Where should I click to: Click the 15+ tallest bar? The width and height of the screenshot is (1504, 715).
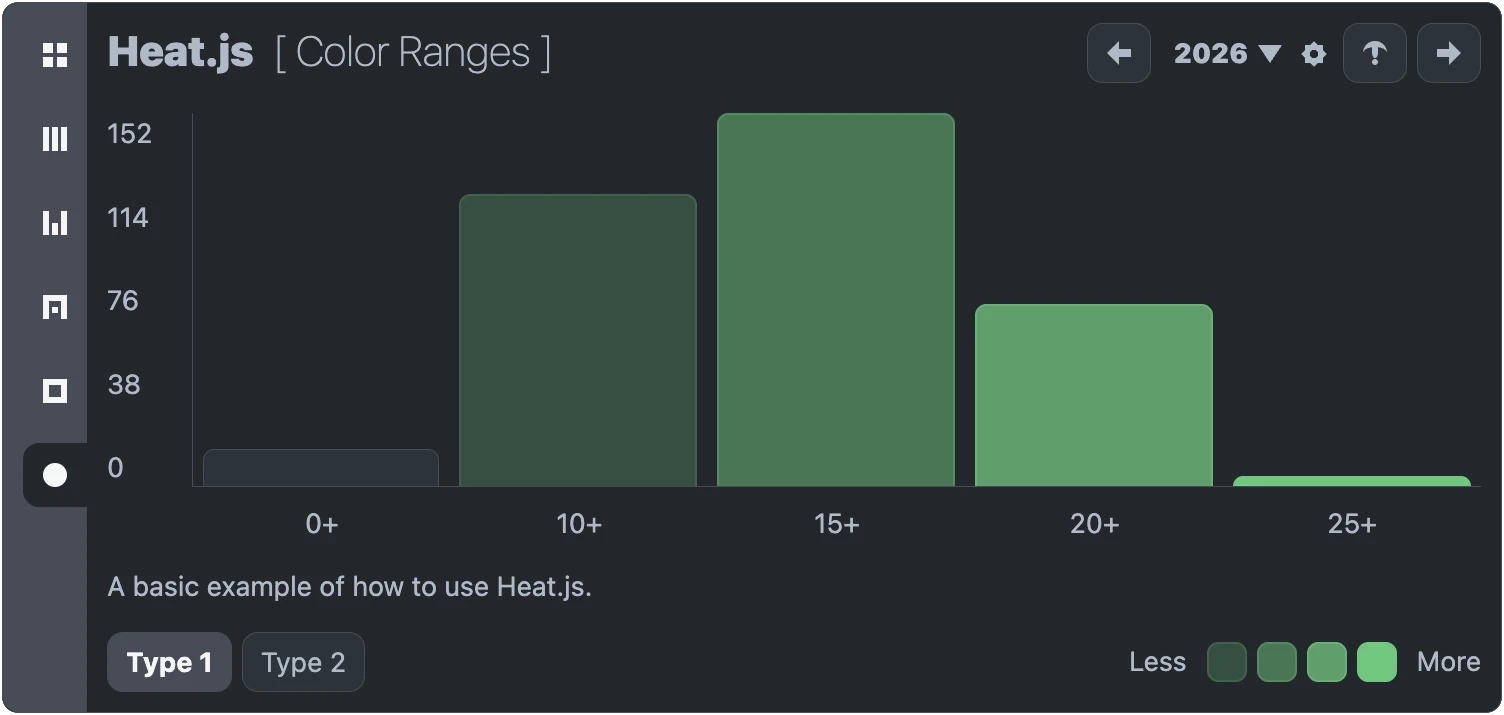click(836, 300)
